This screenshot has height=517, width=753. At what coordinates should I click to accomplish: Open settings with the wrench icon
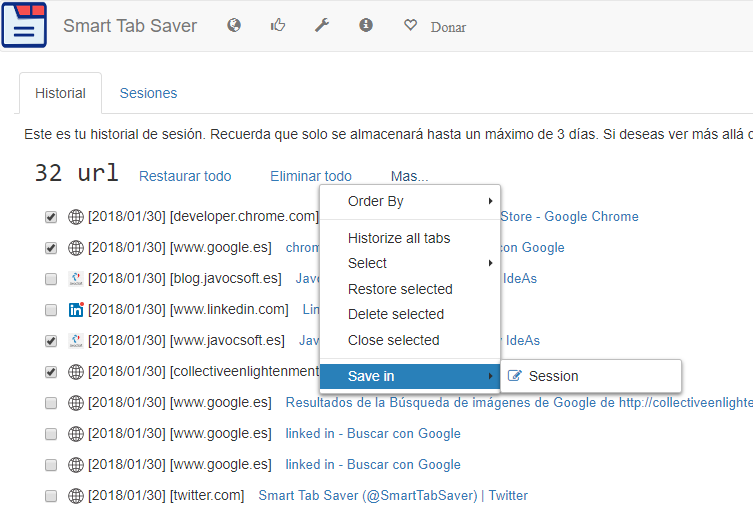322,25
